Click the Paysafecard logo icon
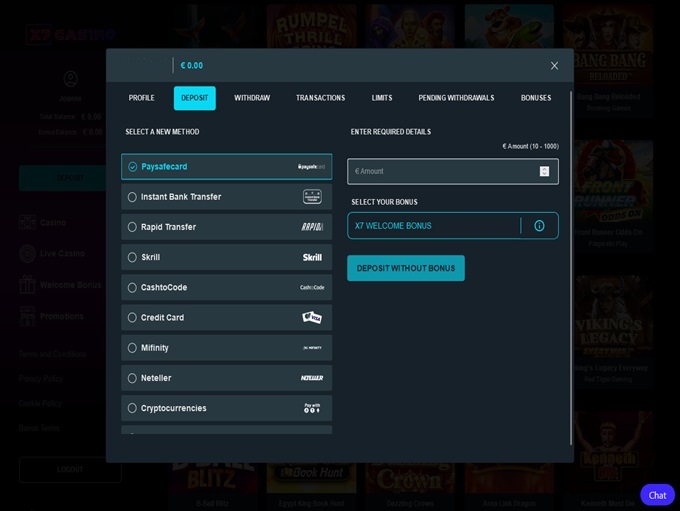Screen dimensions: 680x511 312,167
